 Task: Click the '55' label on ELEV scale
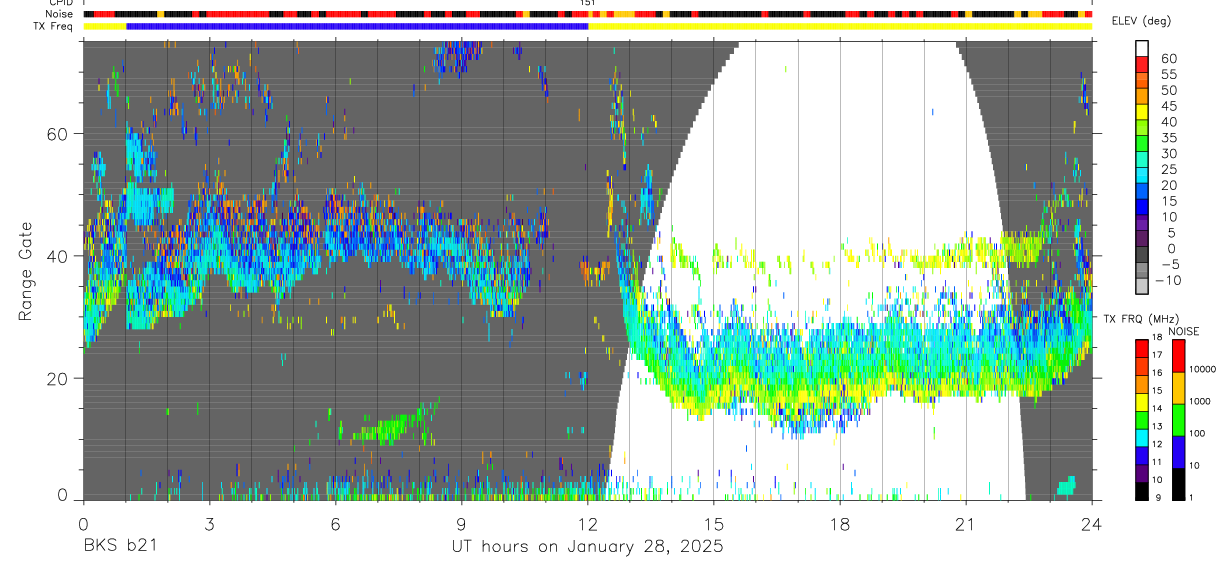[1168, 75]
